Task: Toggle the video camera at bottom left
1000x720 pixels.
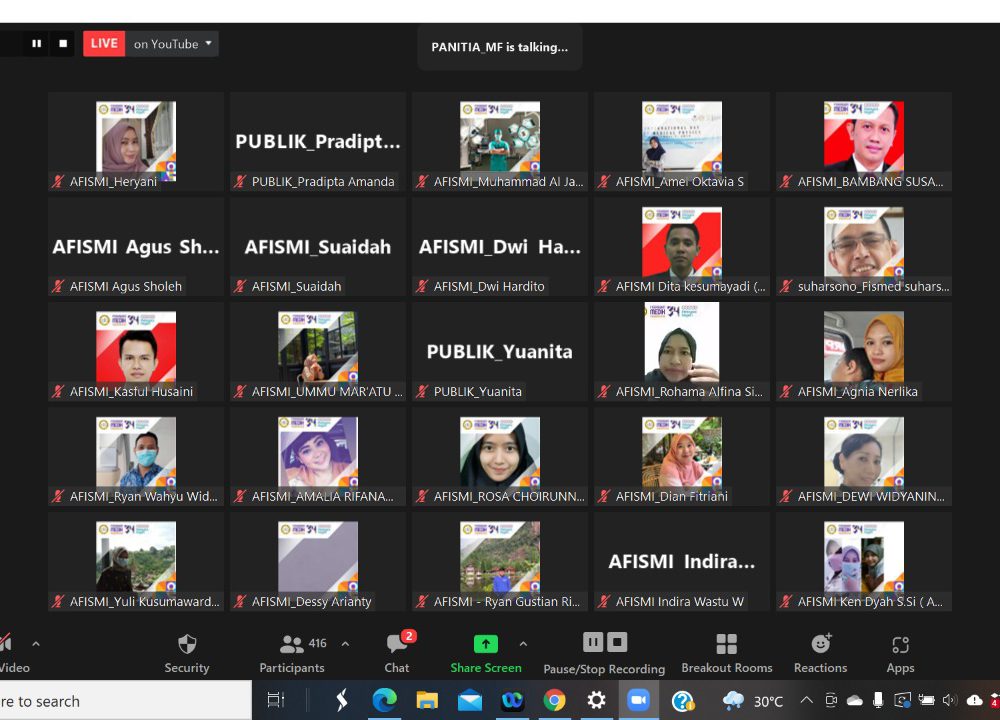Action: point(8,652)
